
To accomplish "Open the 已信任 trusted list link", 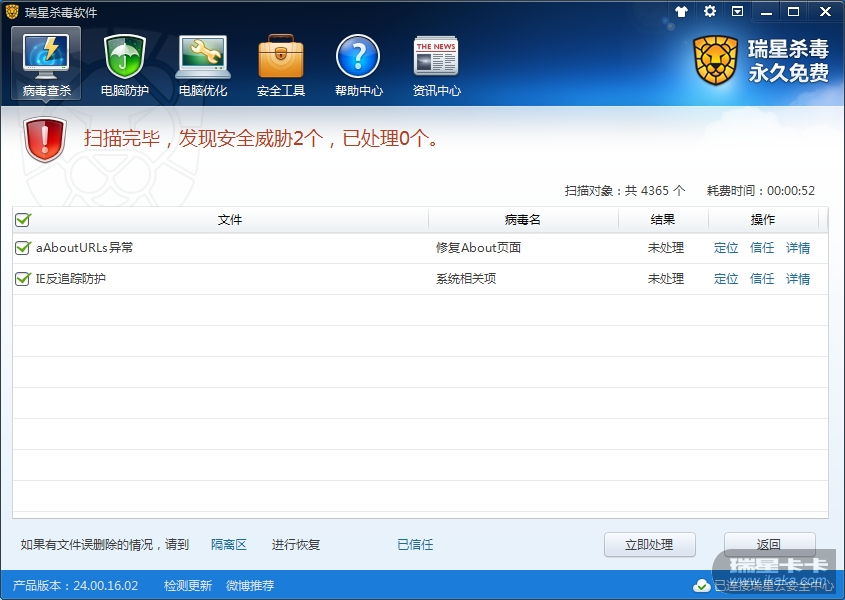I will coord(415,544).
